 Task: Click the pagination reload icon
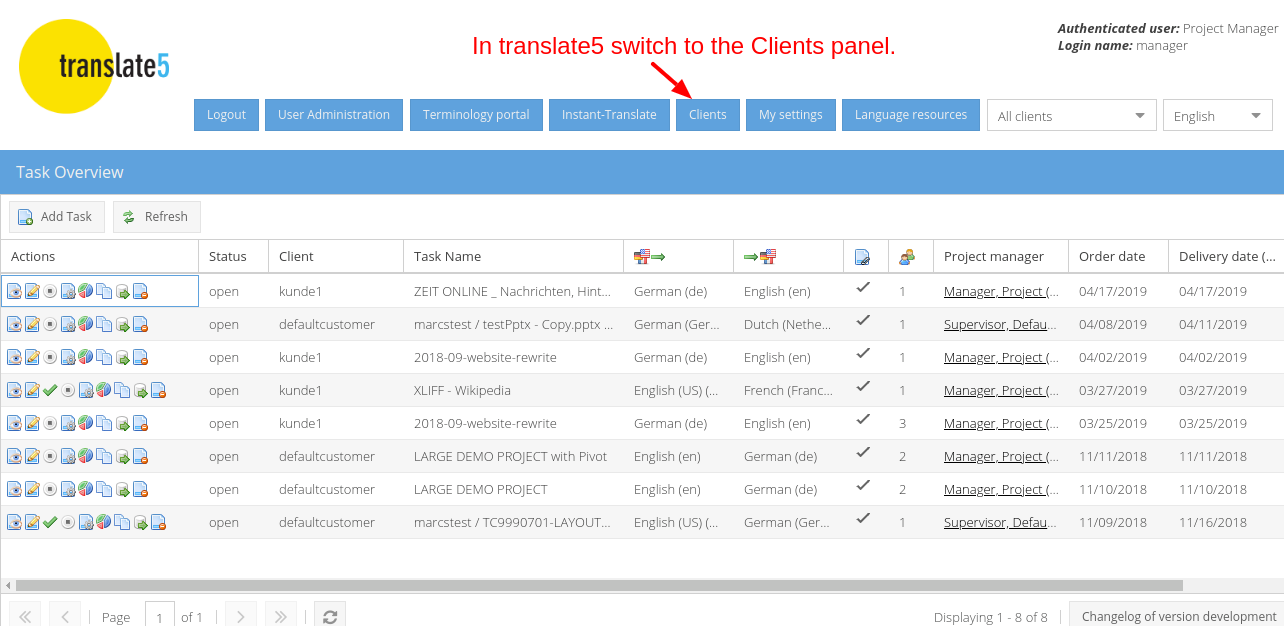point(330,617)
